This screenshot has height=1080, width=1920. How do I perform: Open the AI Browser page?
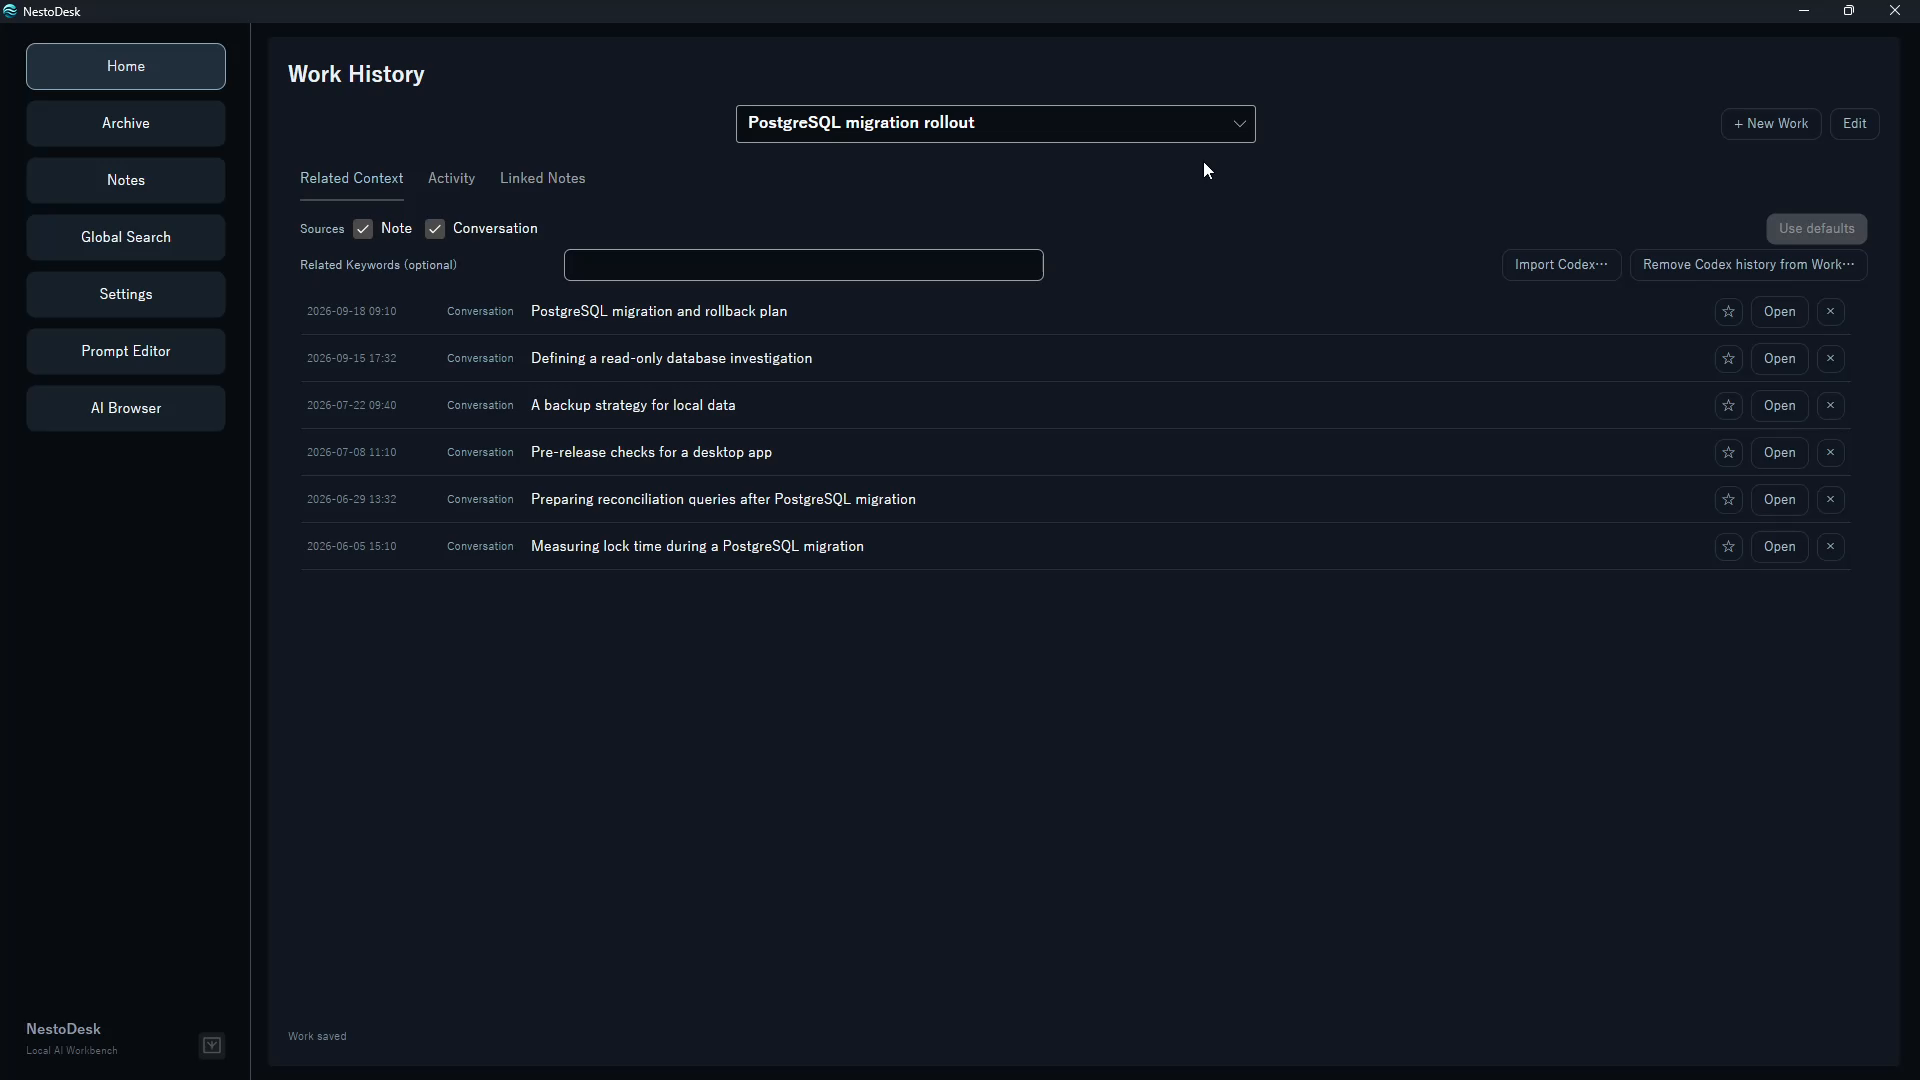pos(126,409)
